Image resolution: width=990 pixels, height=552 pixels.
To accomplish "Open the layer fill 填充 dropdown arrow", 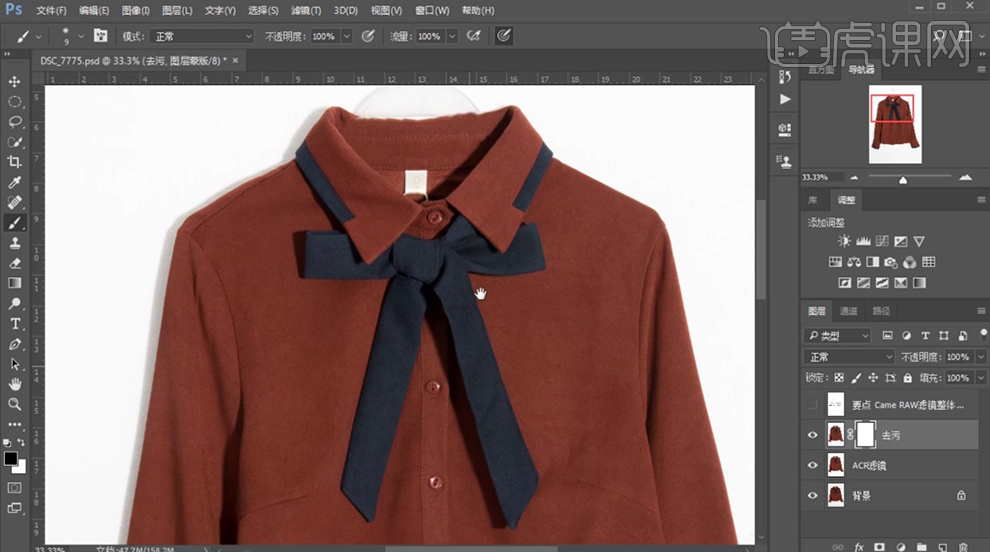I will (x=981, y=378).
